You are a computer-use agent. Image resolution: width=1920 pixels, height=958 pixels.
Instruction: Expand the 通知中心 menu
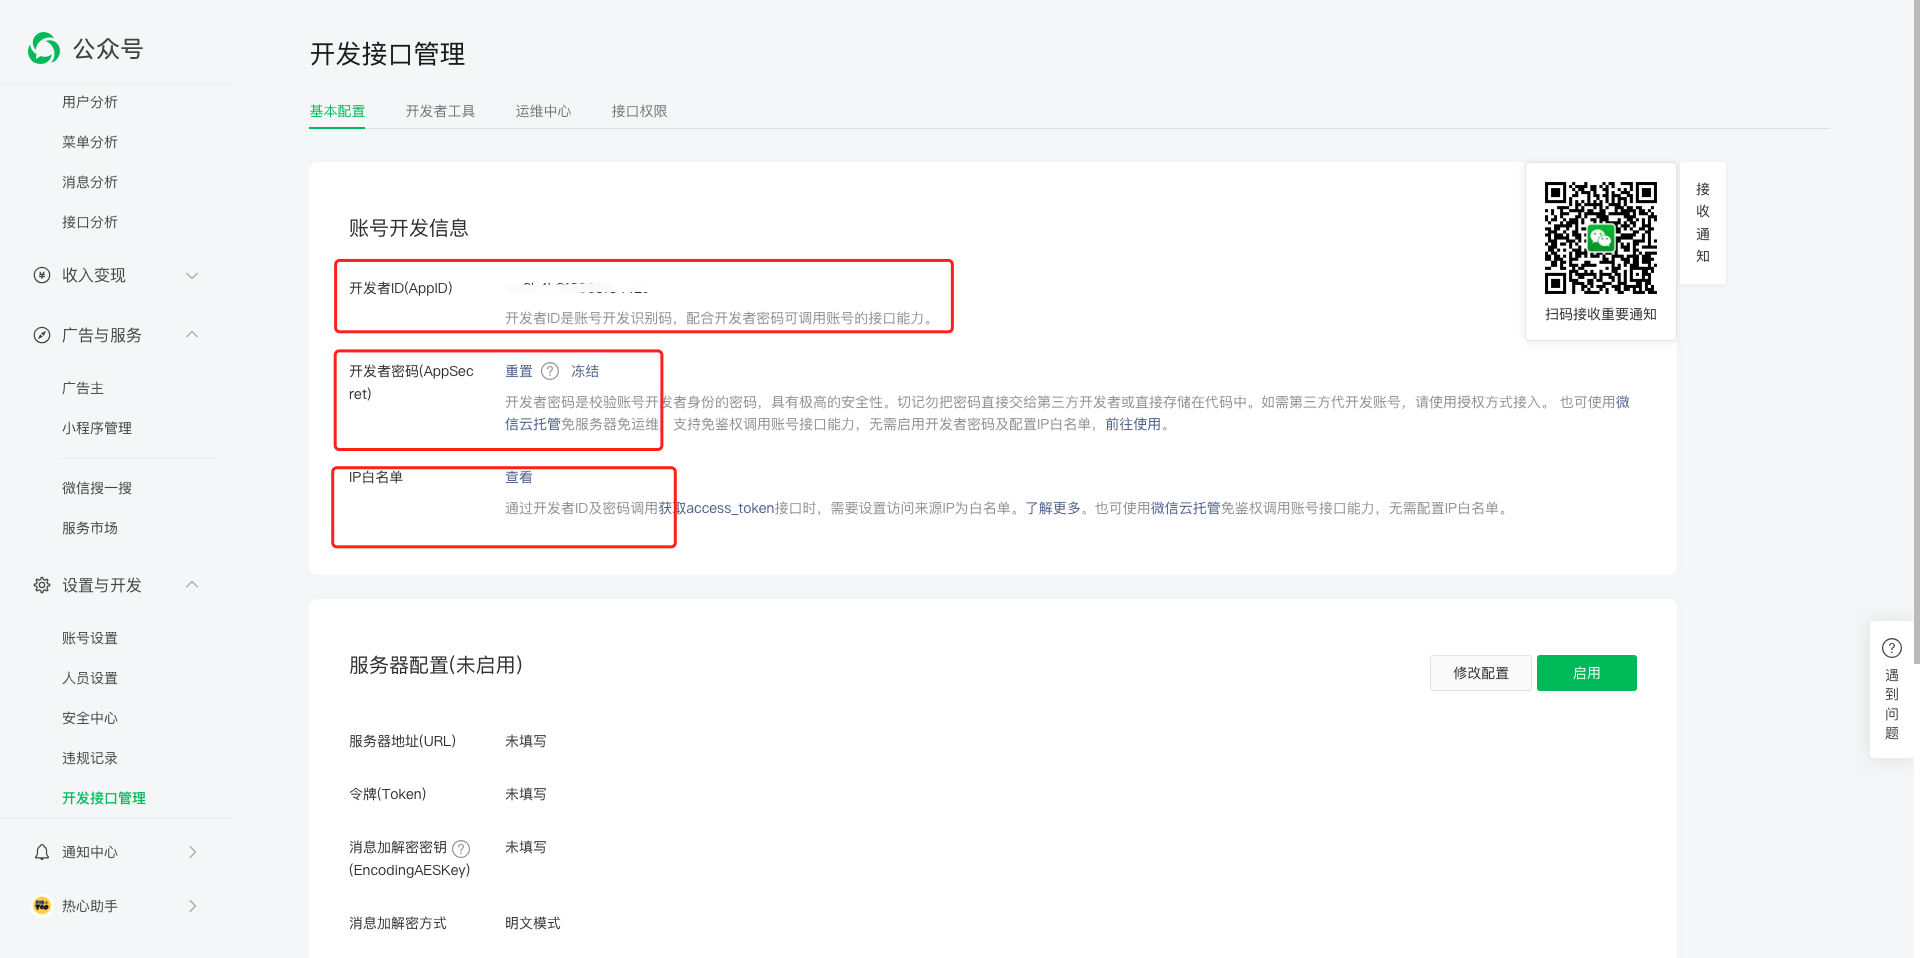pyautogui.click(x=192, y=851)
